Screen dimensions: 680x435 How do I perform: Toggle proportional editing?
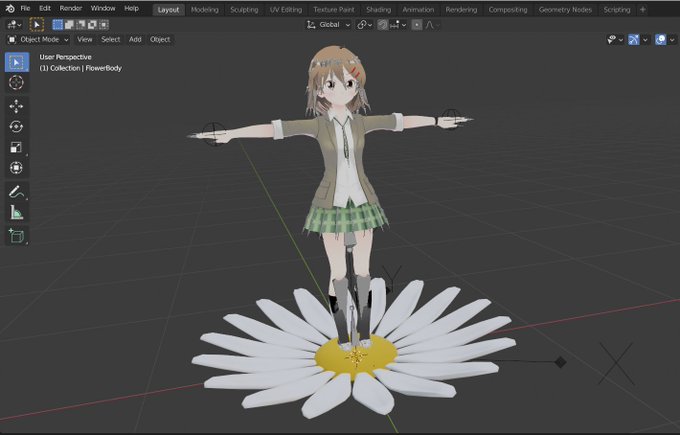pyautogui.click(x=417, y=25)
